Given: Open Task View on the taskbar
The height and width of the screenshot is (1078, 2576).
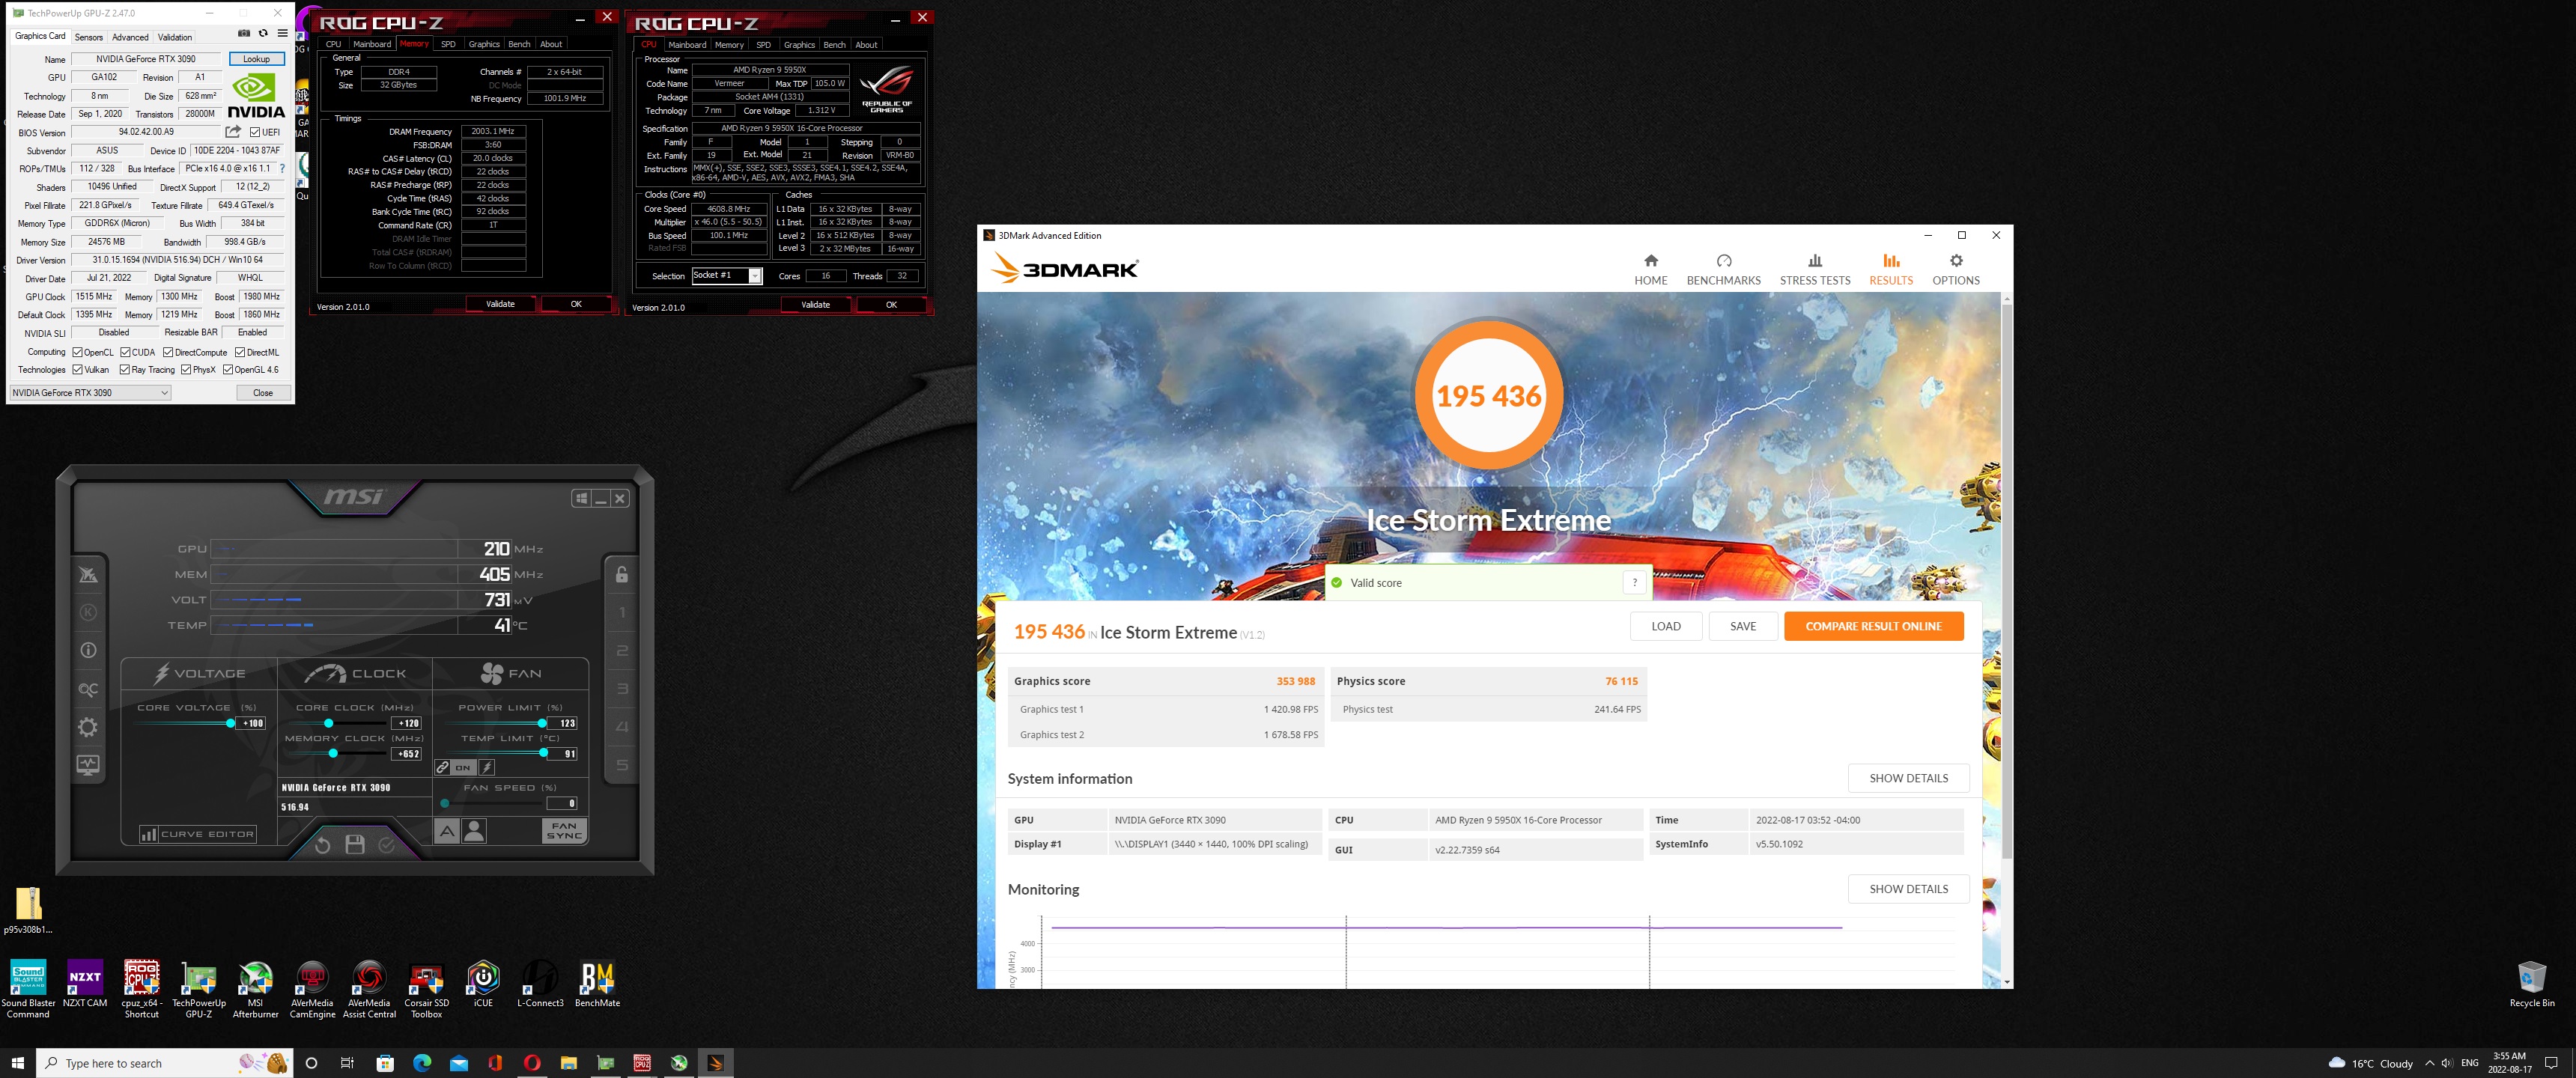Looking at the screenshot, I should [x=347, y=1062].
